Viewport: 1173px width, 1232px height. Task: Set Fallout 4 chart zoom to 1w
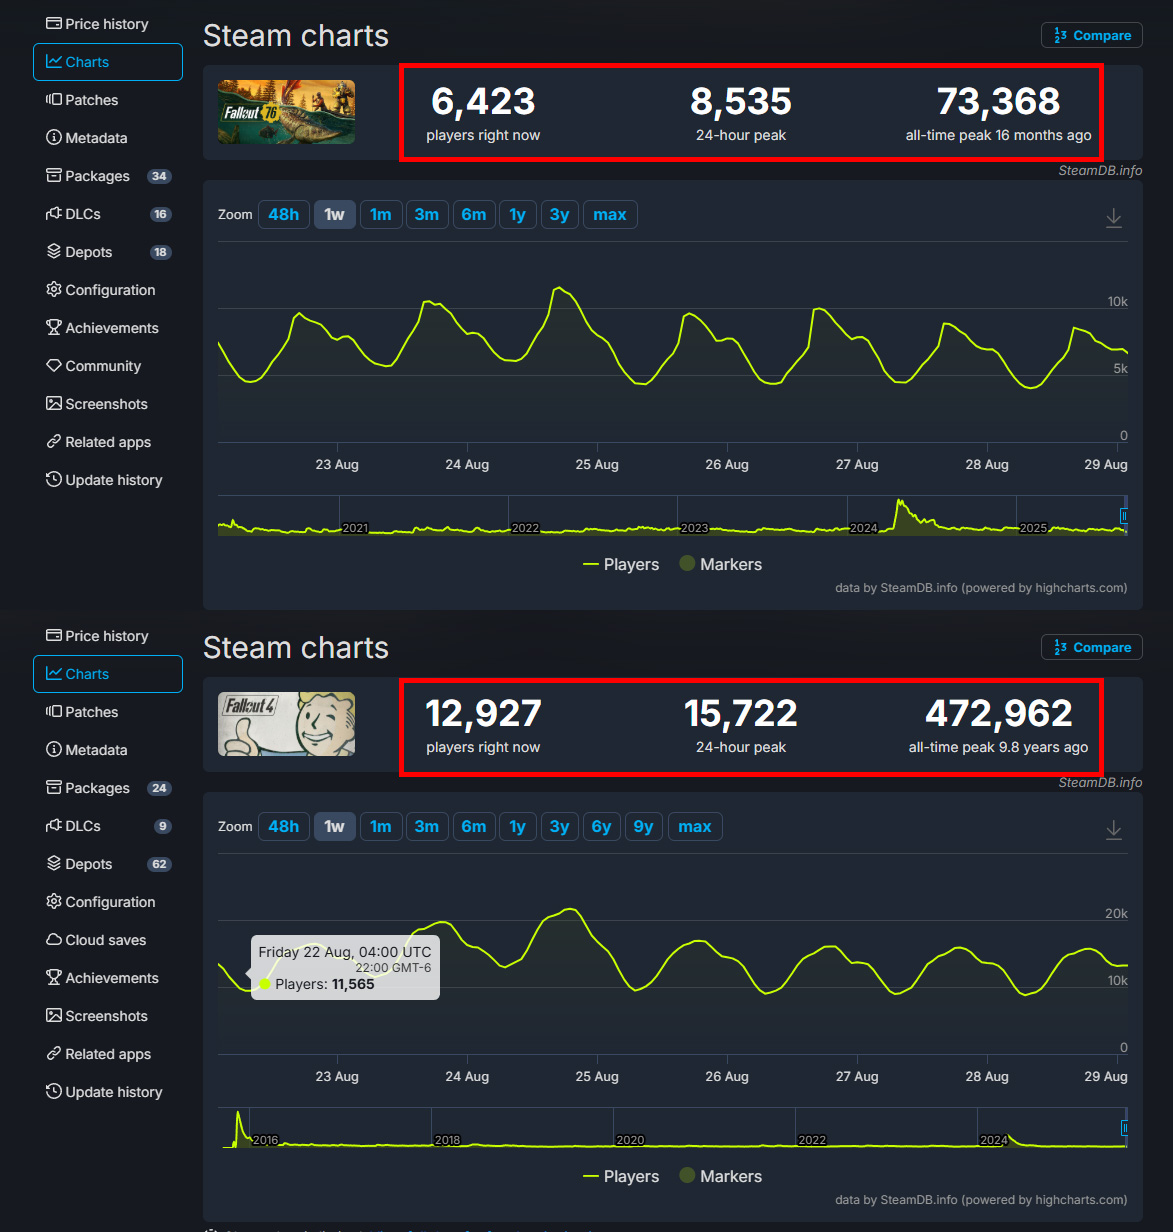pos(334,826)
